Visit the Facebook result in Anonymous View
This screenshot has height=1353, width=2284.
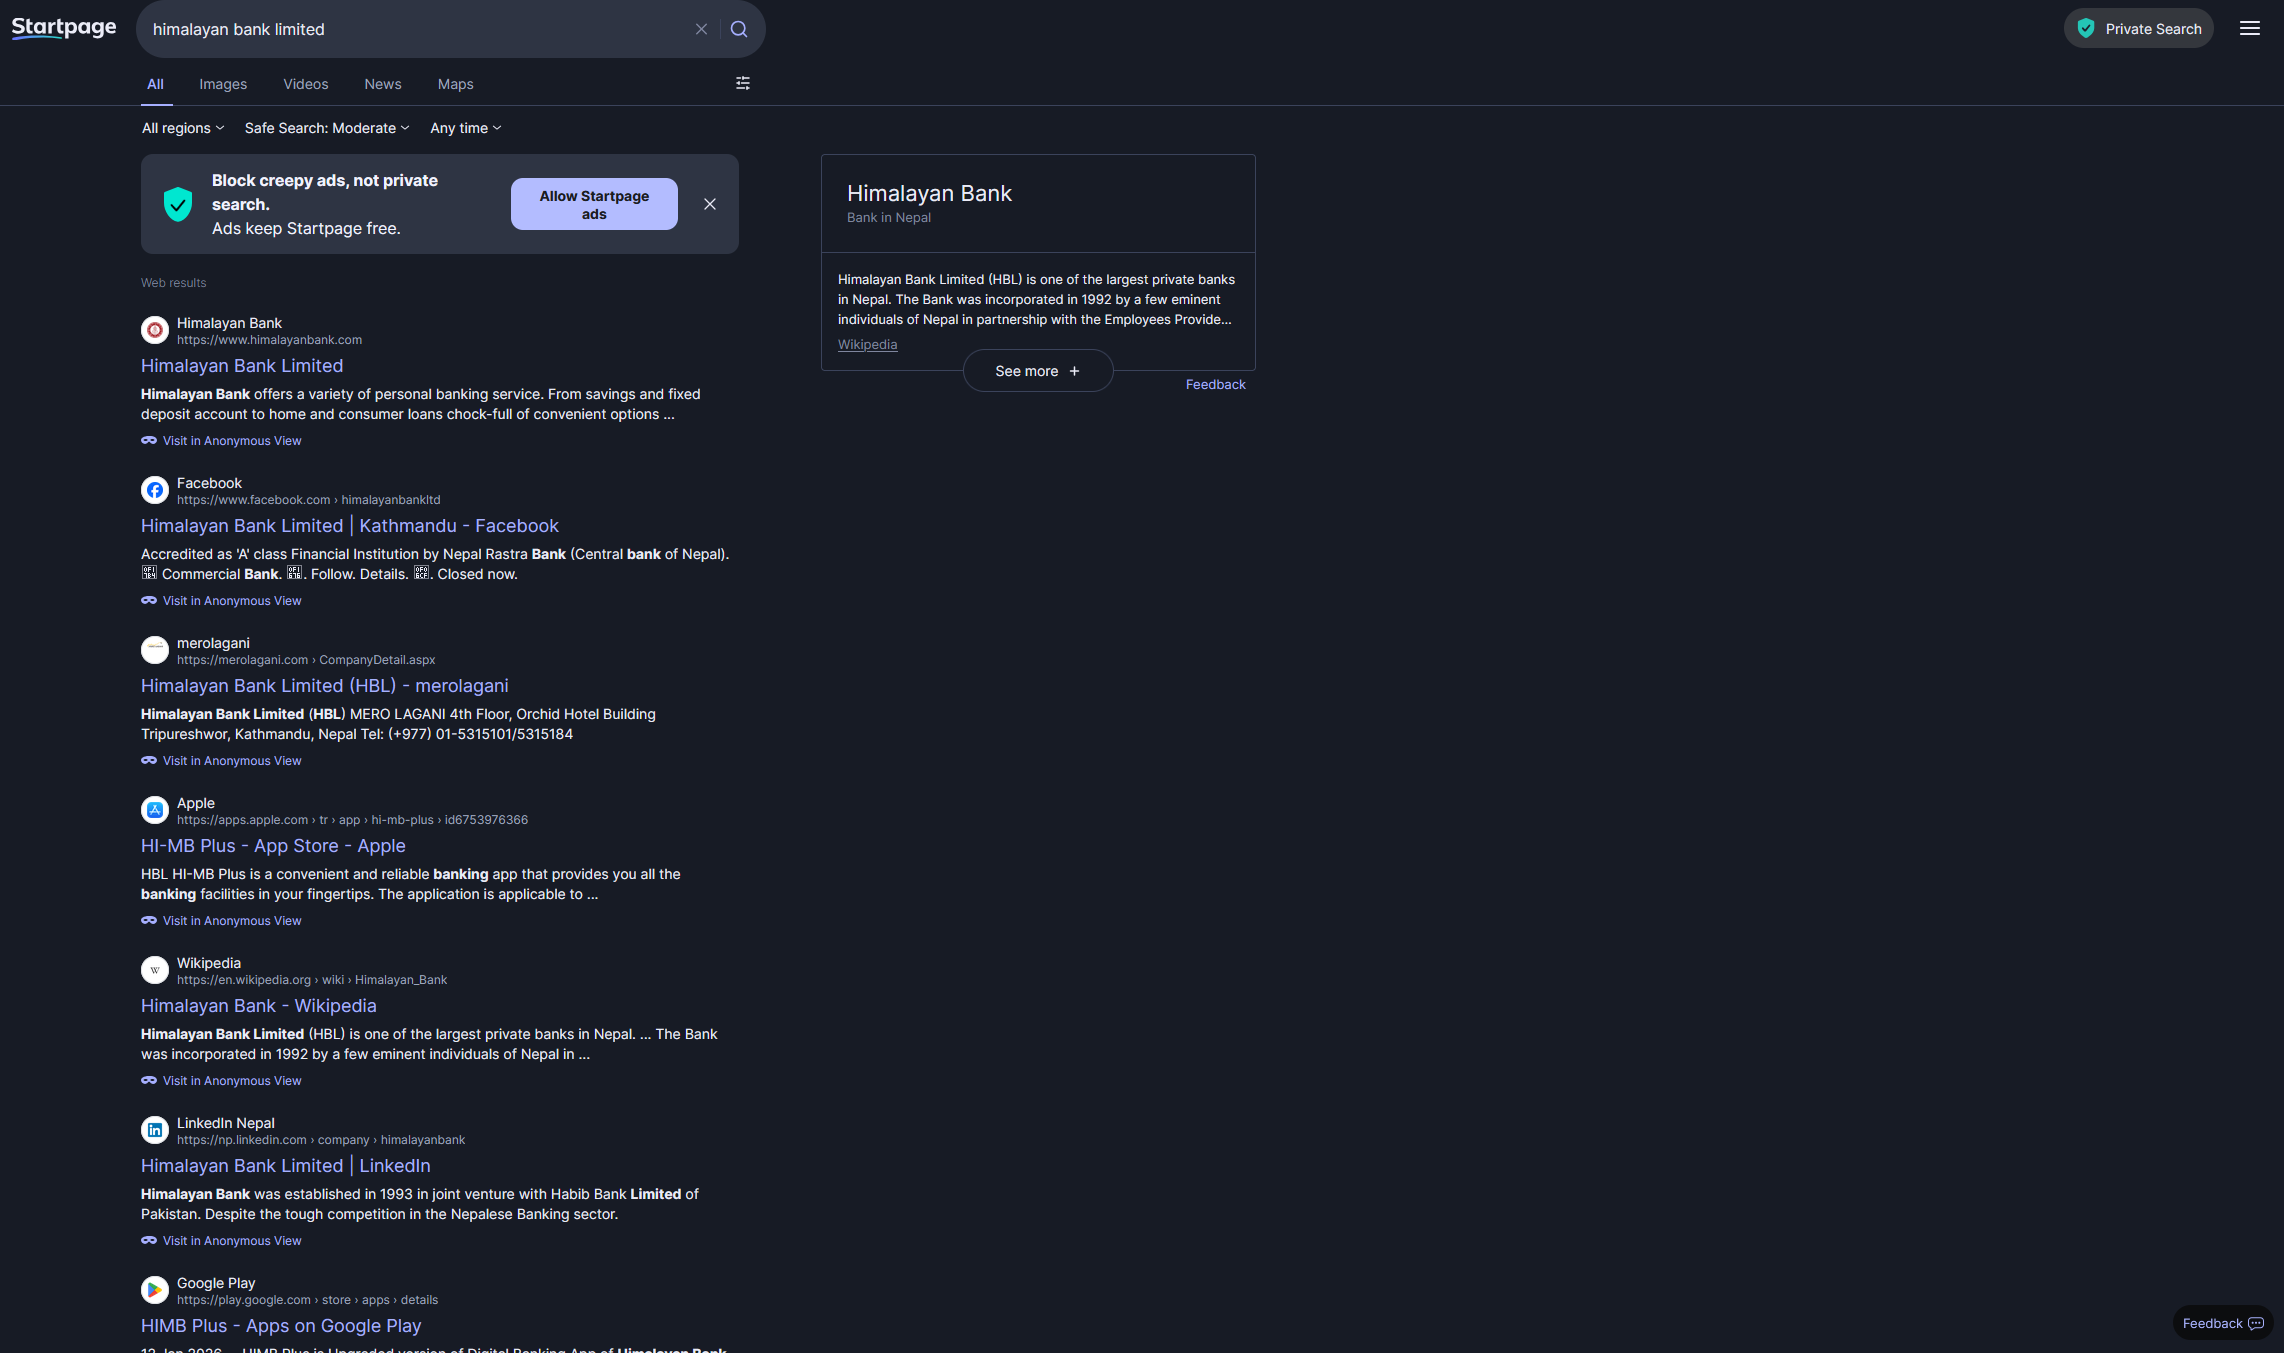tap(221, 601)
